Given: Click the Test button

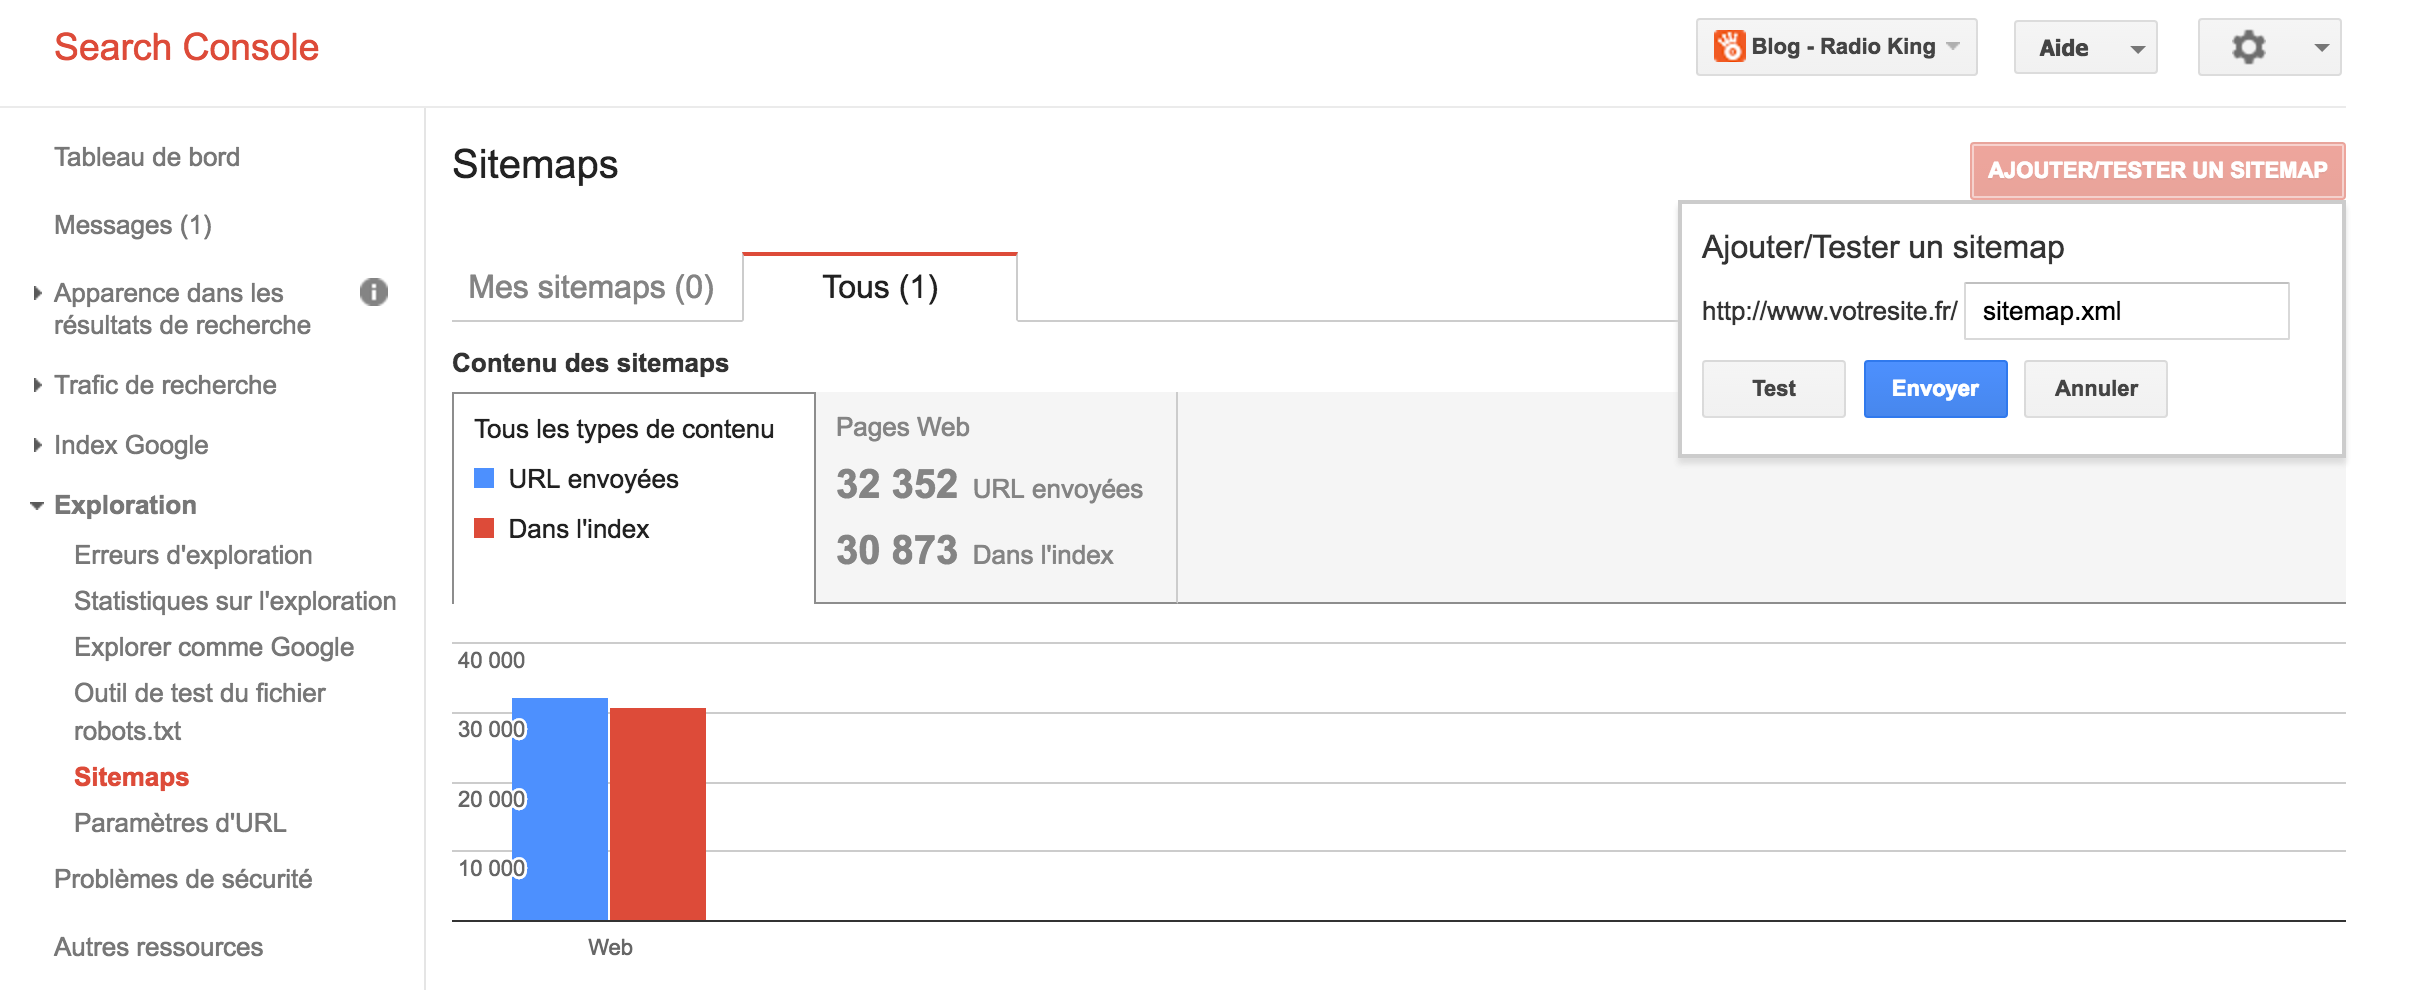Looking at the screenshot, I should (1773, 389).
